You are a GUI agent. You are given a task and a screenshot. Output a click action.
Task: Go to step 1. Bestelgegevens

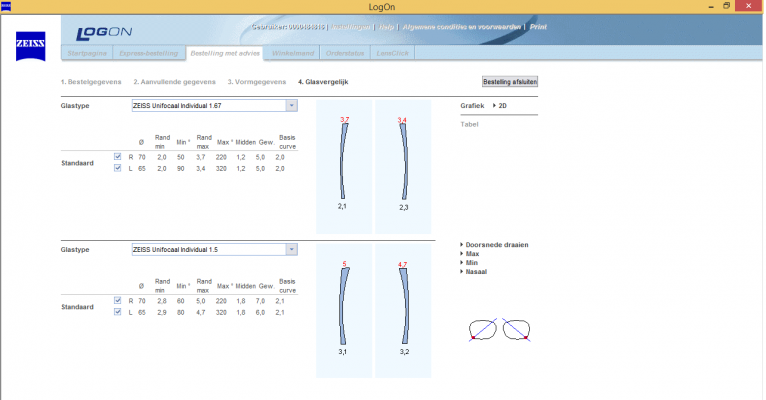click(91, 82)
